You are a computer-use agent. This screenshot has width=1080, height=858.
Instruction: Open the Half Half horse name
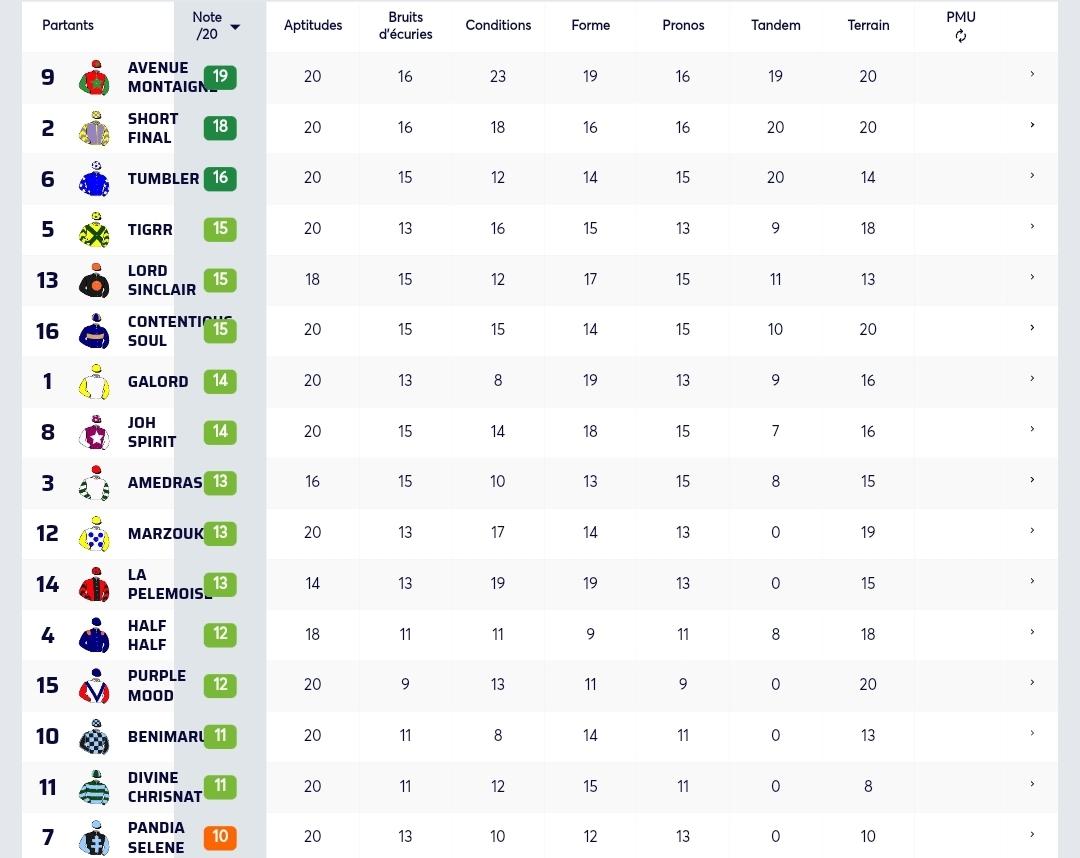[x=147, y=635]
